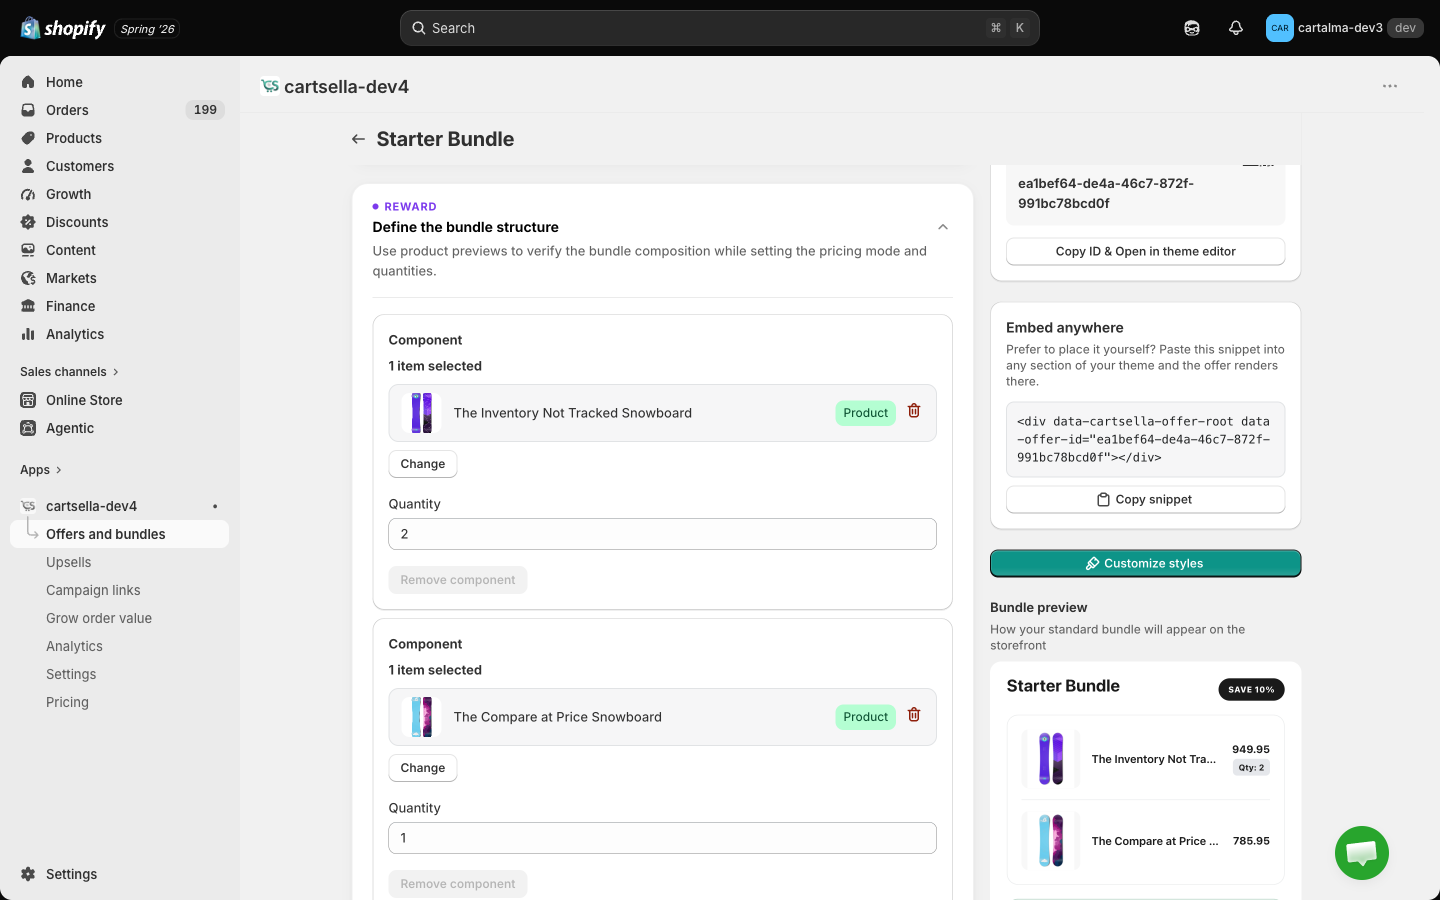Click the Online Store icon

28,400
